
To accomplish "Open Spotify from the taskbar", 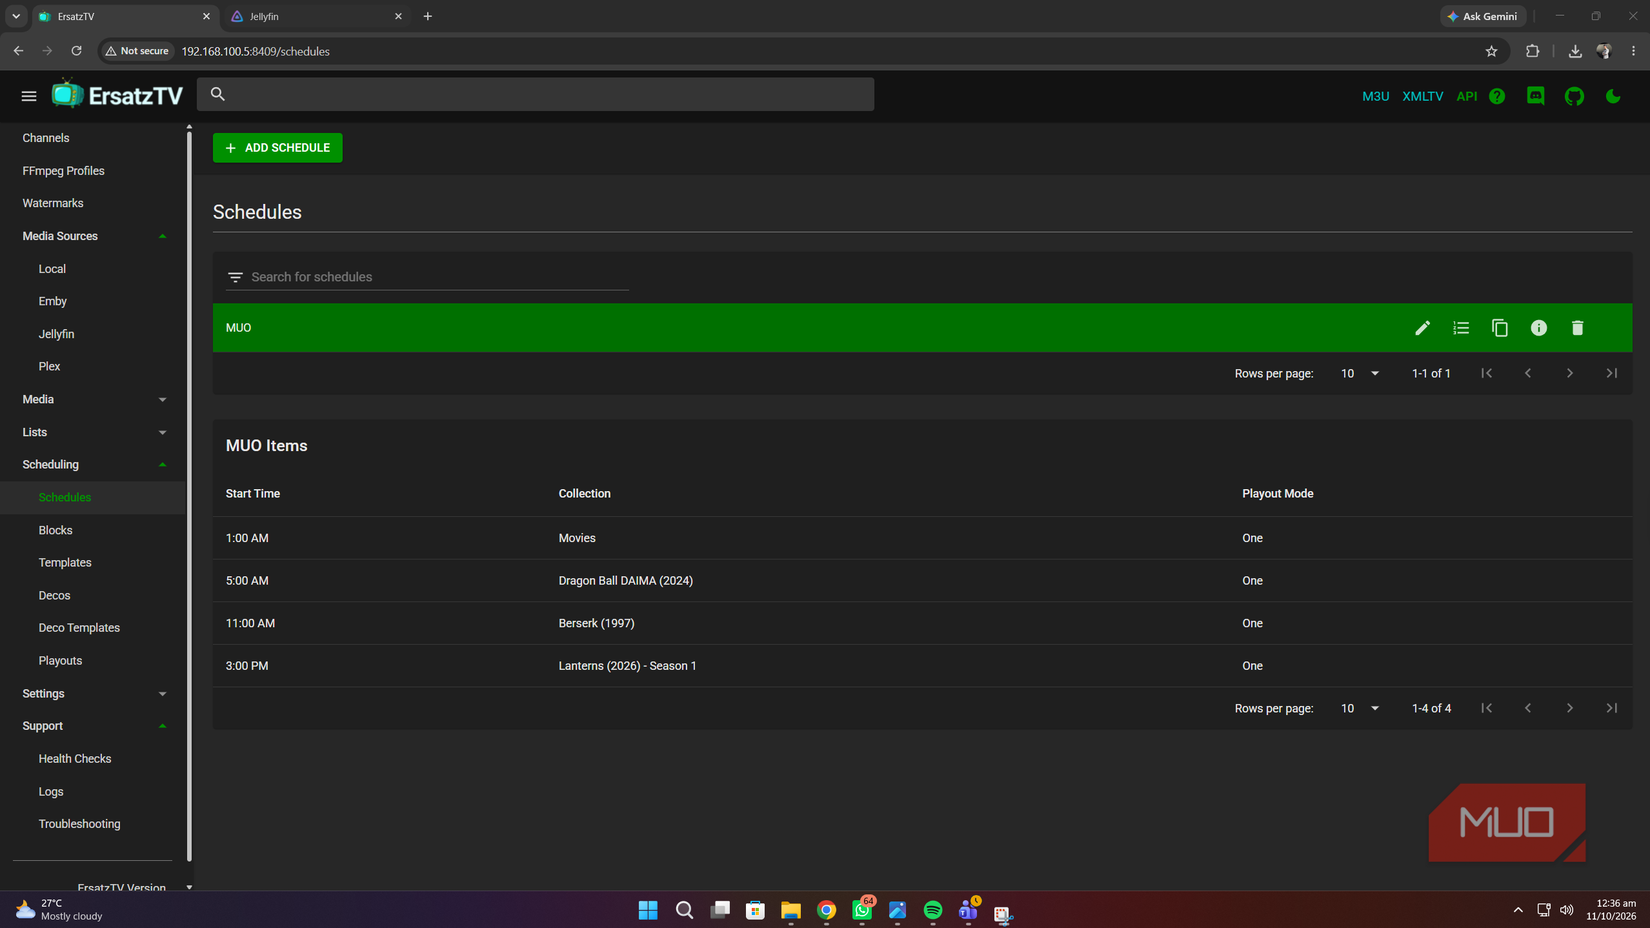I will [x=933, y=910].
